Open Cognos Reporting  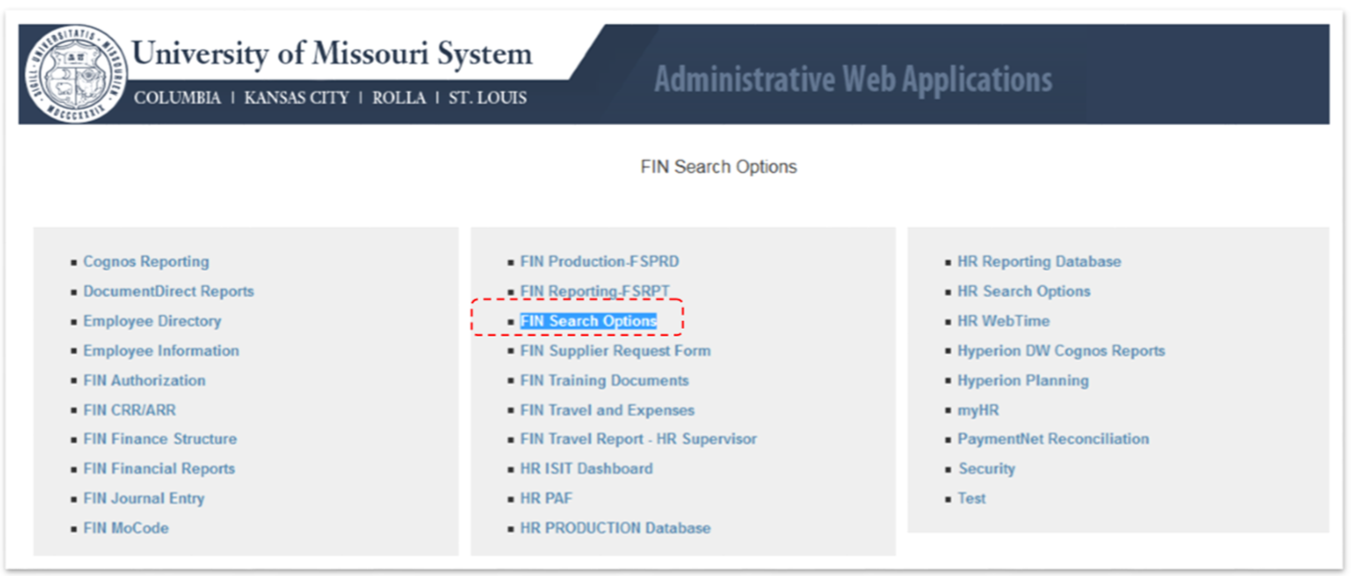(146, 261)
